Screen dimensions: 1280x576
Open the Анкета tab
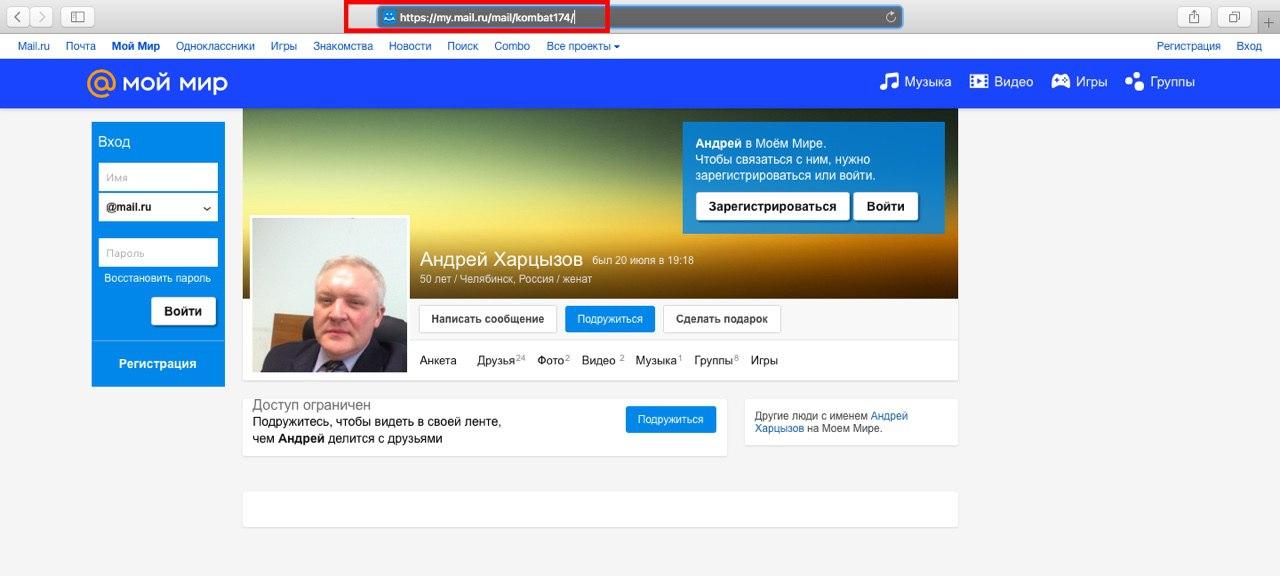point(438,360)
